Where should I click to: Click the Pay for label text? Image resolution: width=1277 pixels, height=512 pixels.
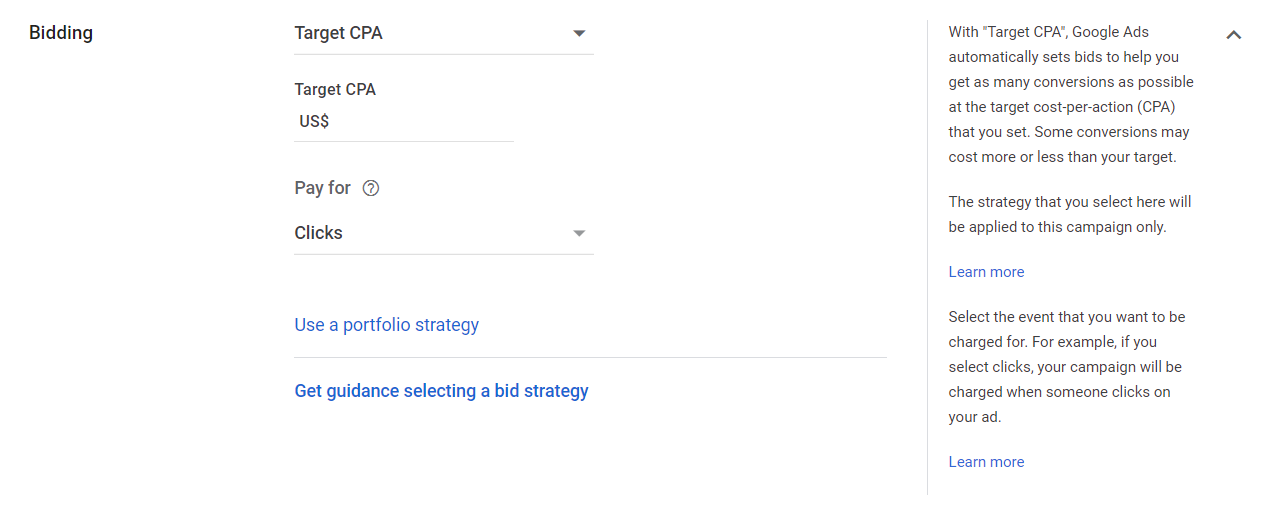(322, 188)
